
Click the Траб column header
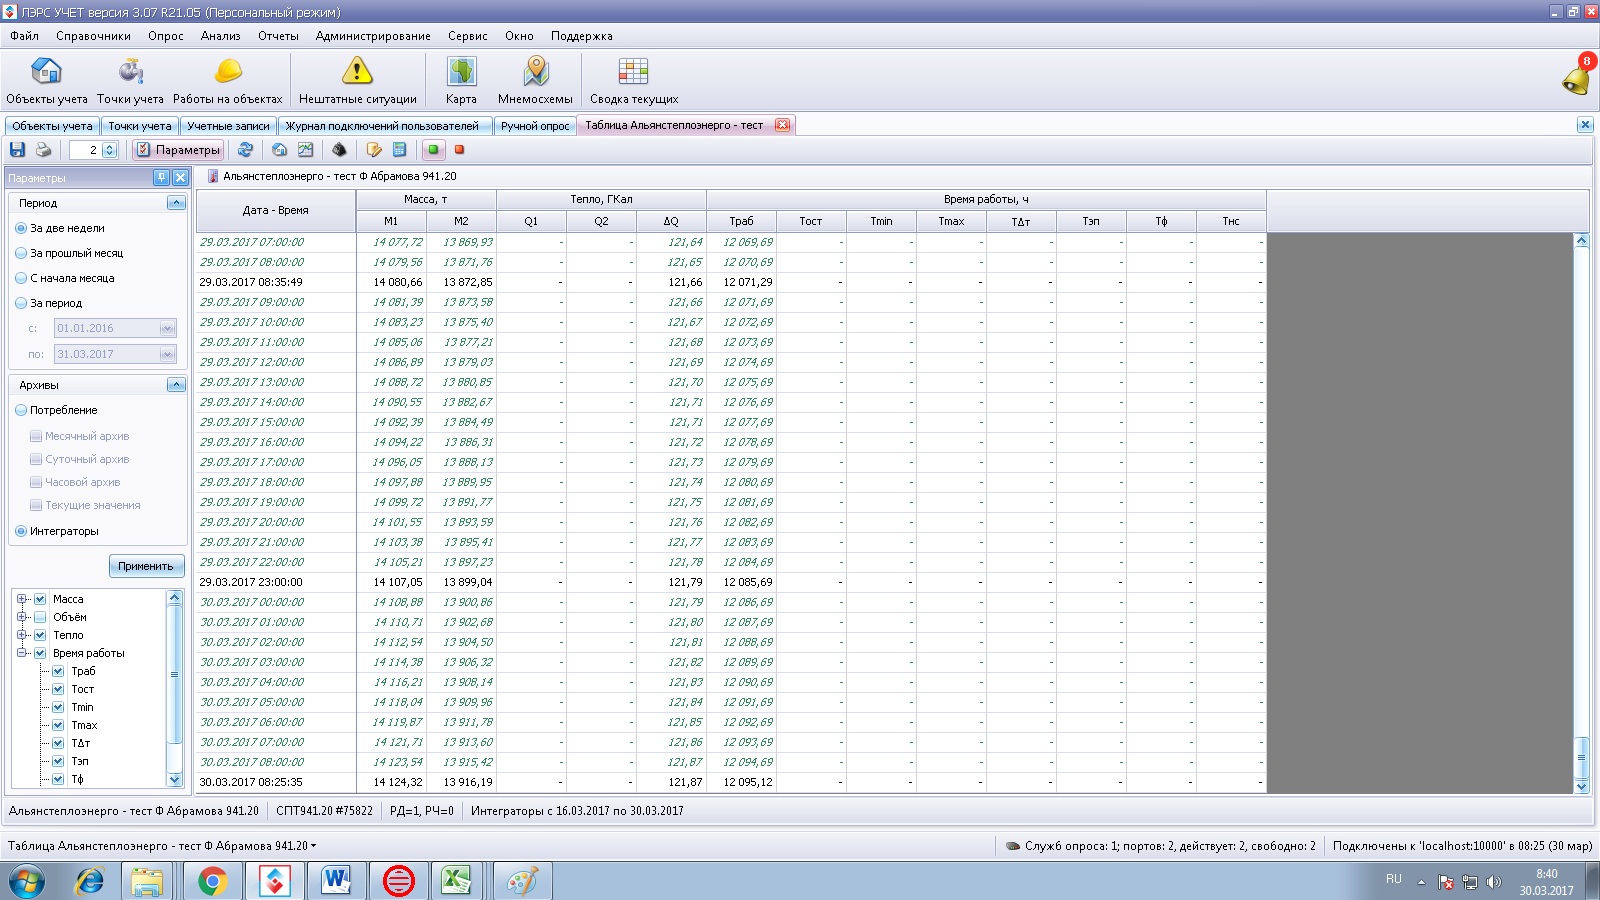(x=741, y=221)
